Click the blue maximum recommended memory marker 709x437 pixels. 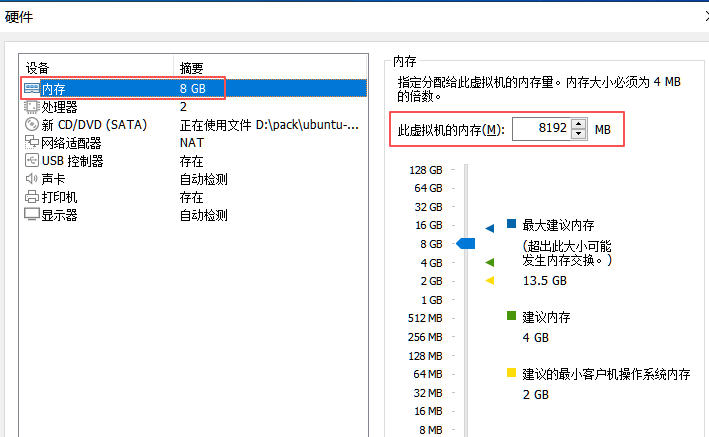(x=490, y=228)
